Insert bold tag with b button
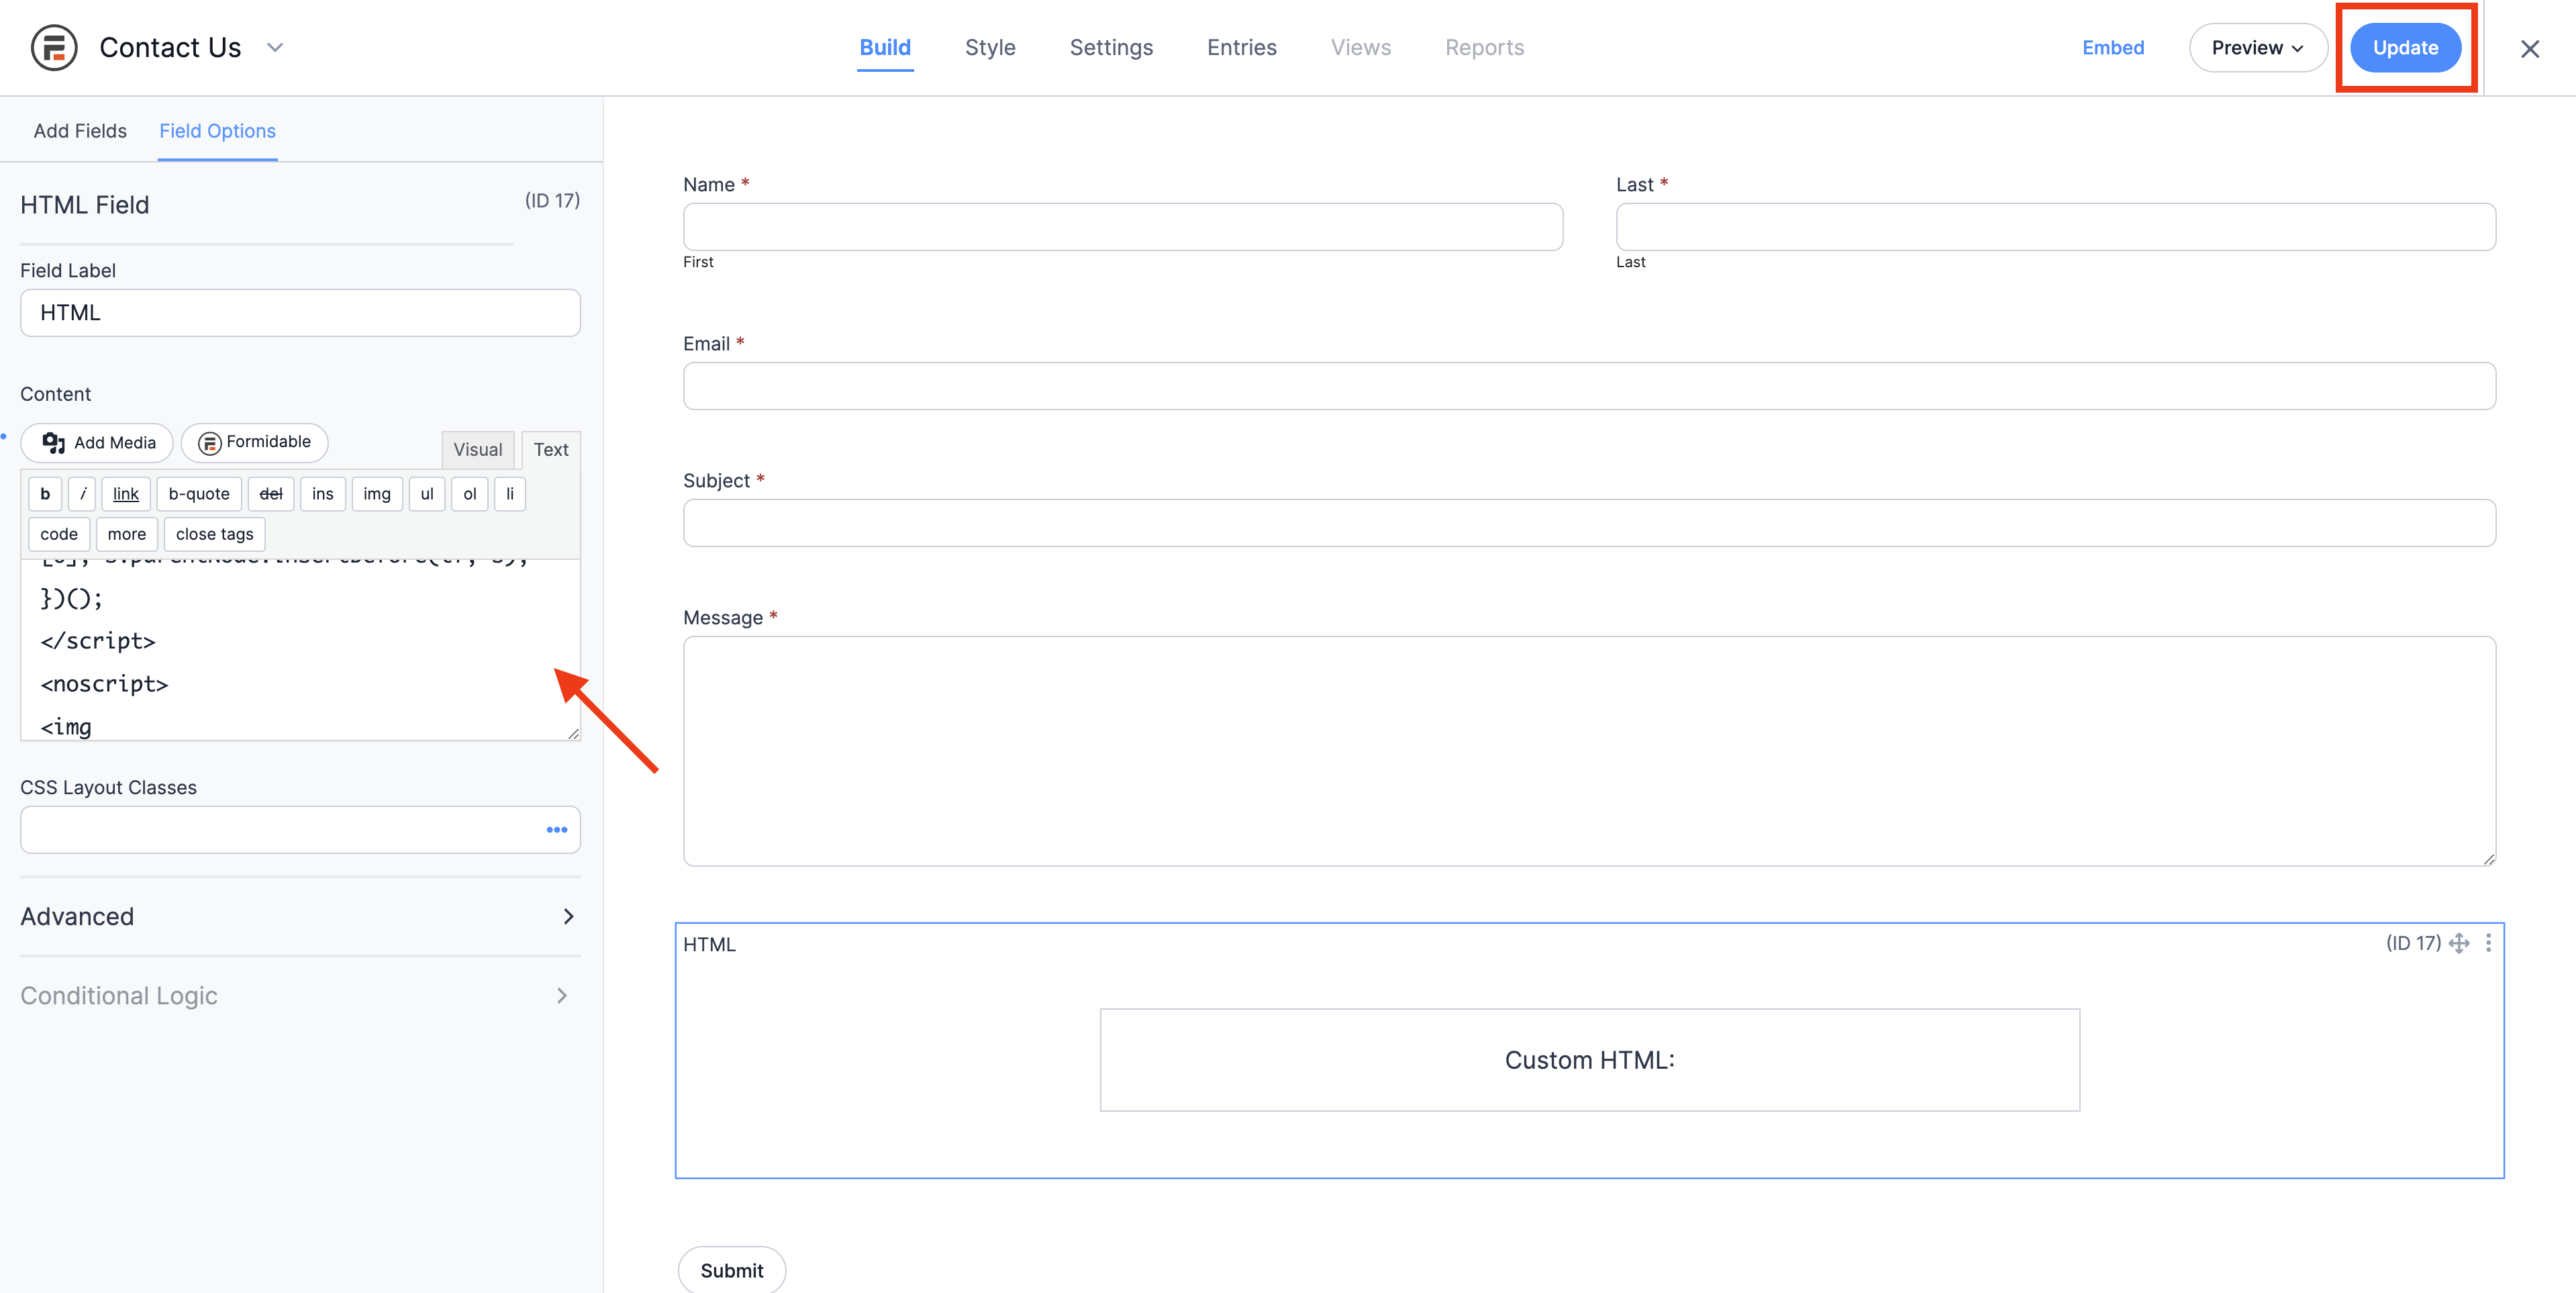Screen dimensions: 2576x1293 pyautogui.click(x=45, y=494)
